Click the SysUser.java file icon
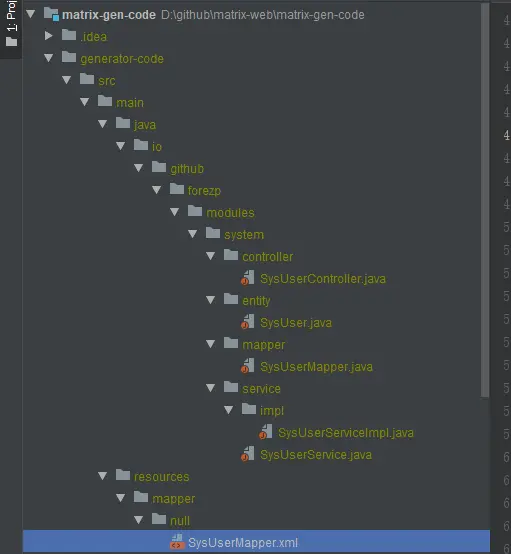The width and height of the screenshot is (511, 554). (x=248, y=322)
